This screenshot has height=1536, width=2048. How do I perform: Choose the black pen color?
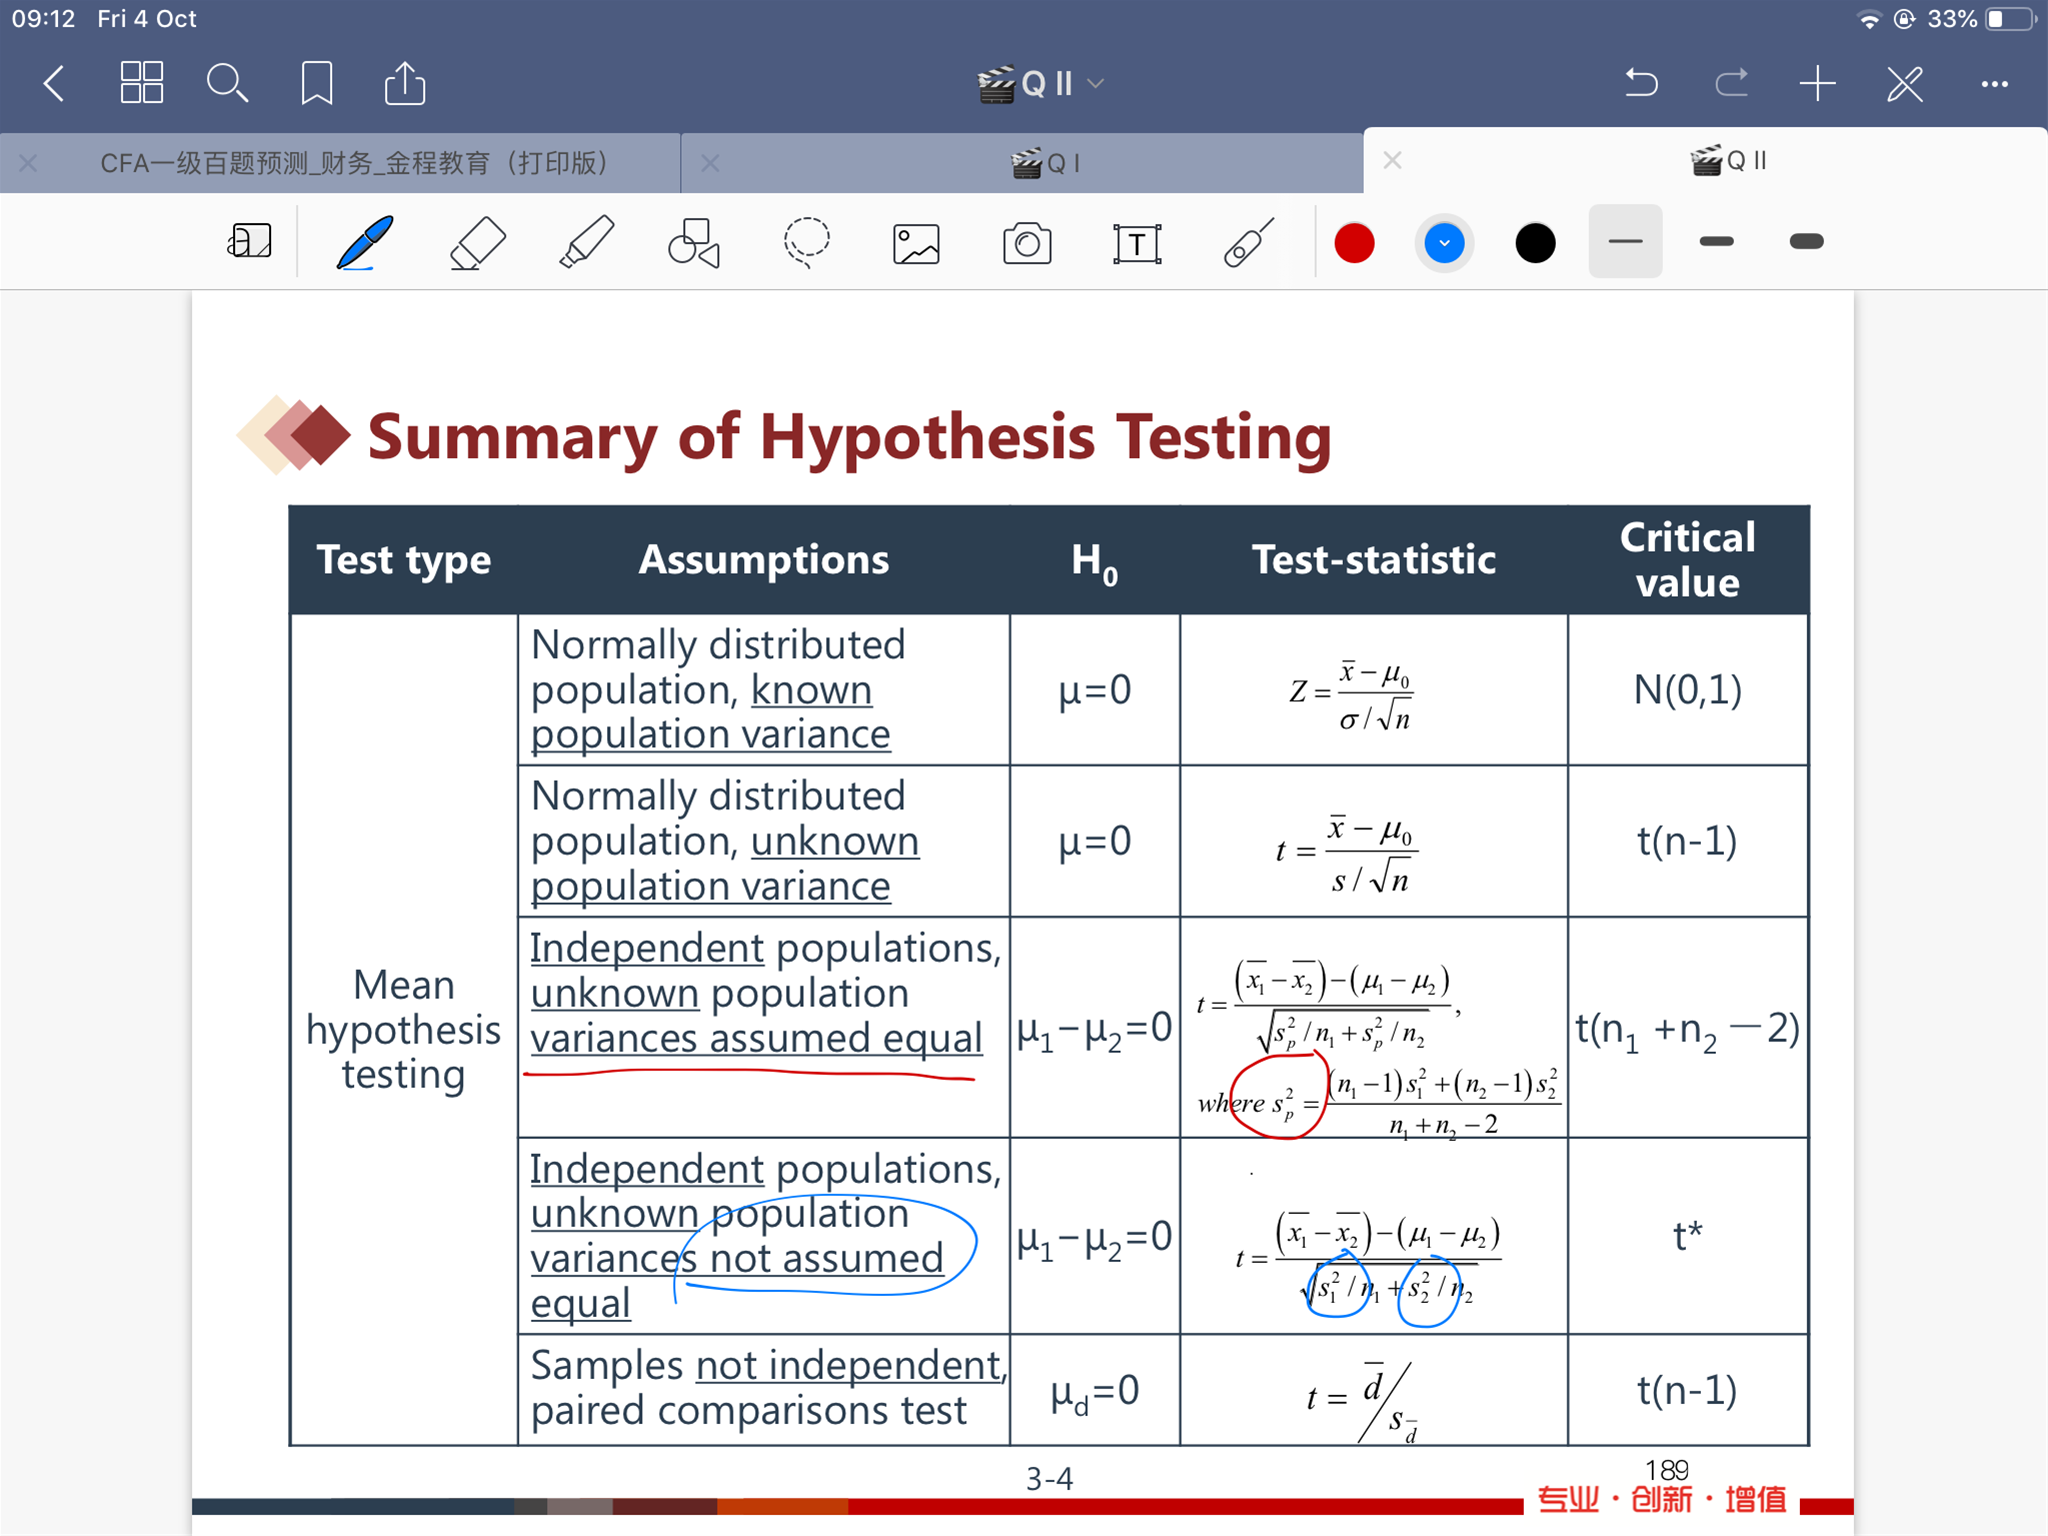point(1535,243)
